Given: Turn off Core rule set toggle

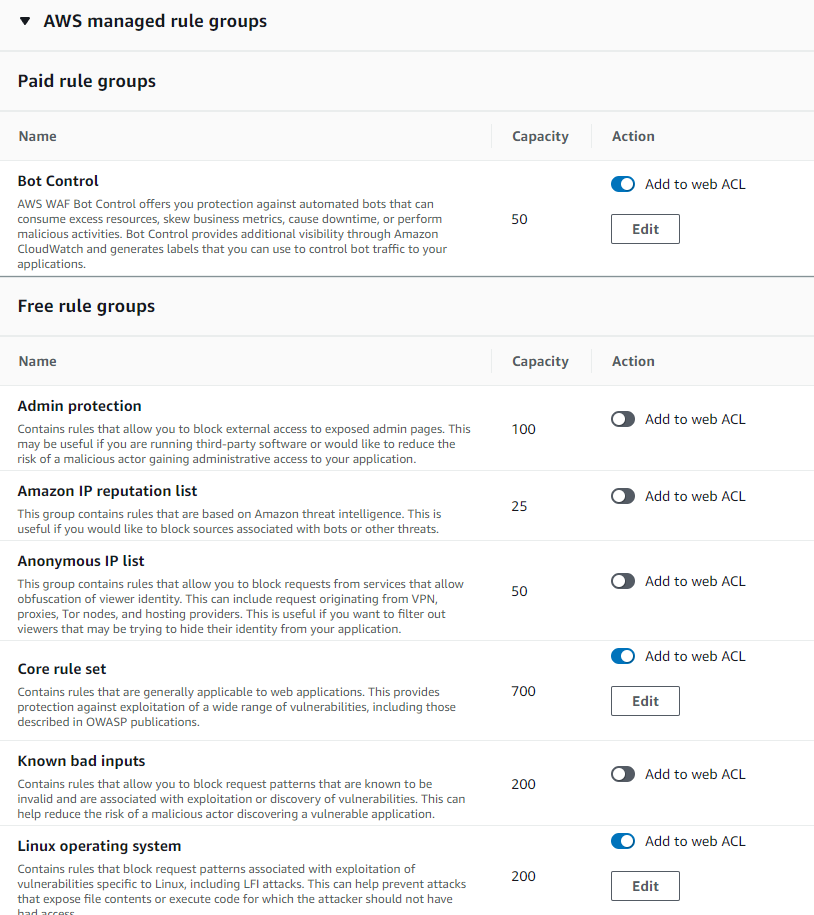Looking at the screenshot, I should pos(623,656).
